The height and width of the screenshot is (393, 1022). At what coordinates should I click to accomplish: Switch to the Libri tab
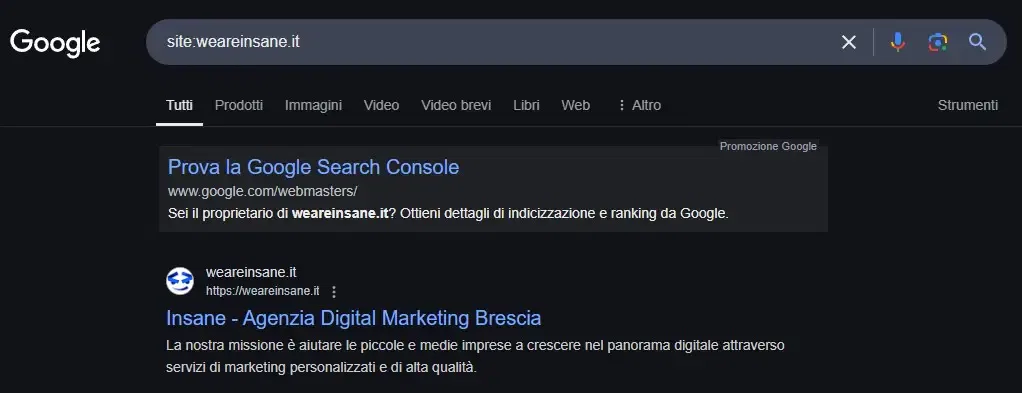526,105
